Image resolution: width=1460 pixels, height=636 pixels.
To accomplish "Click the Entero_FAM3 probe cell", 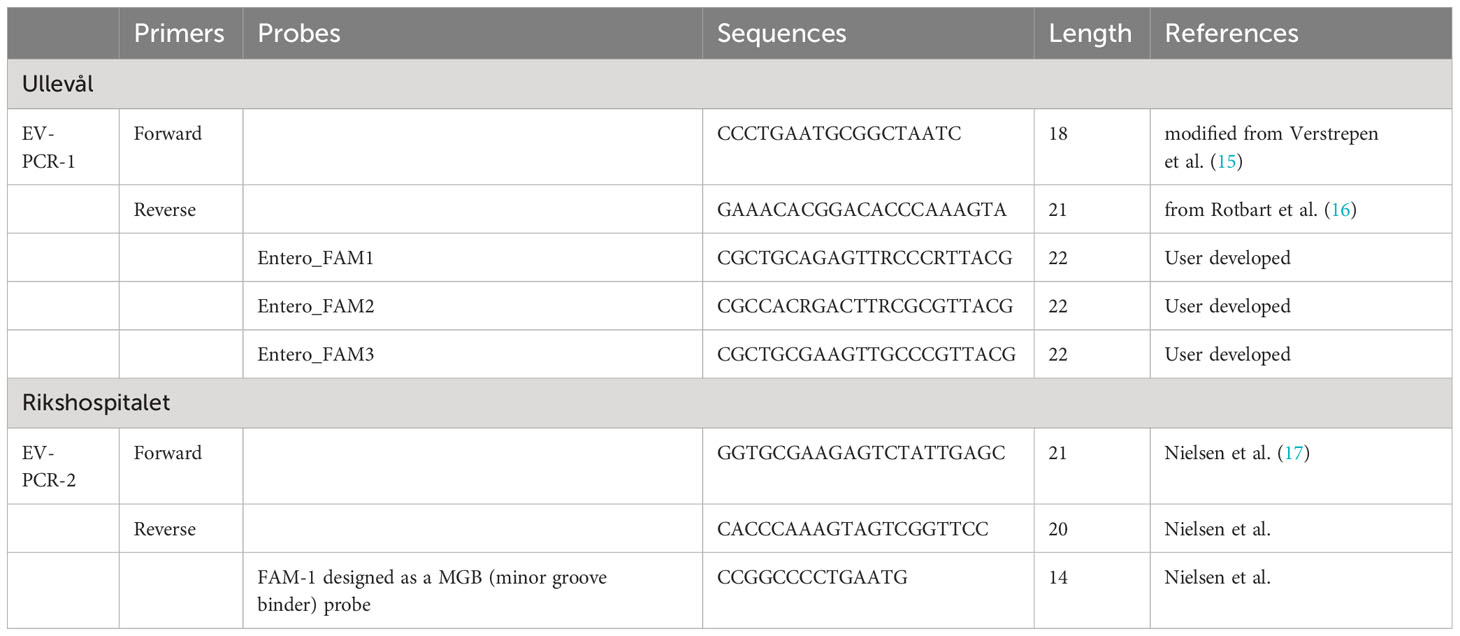I will point(472,354).
